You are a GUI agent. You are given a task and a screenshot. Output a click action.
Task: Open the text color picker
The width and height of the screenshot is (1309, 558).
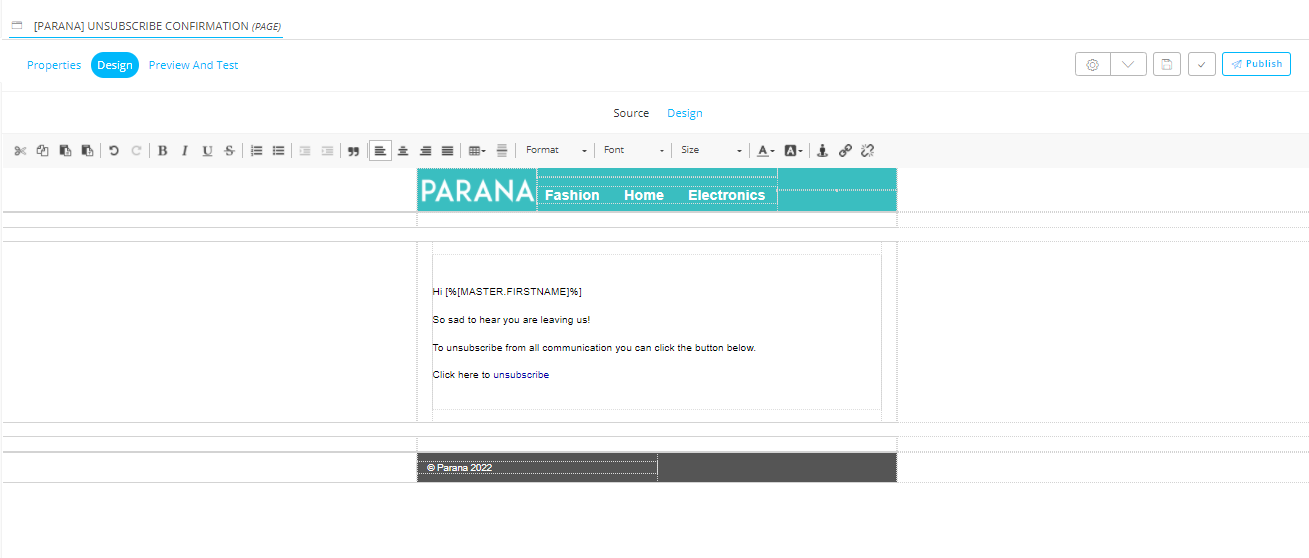tap(765, 151)
